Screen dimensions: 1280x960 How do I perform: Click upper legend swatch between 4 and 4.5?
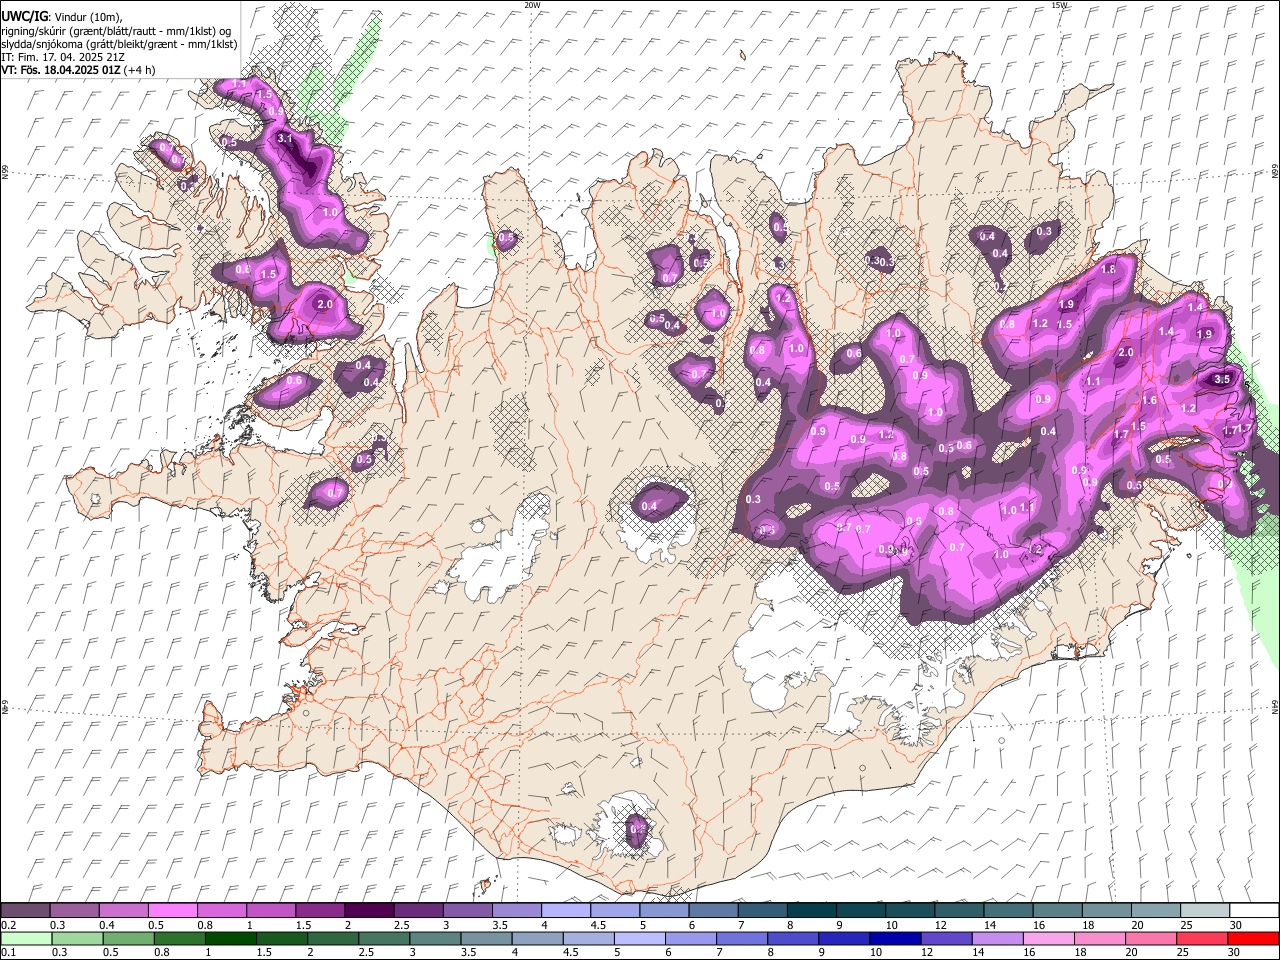click(x=564, y=911)
